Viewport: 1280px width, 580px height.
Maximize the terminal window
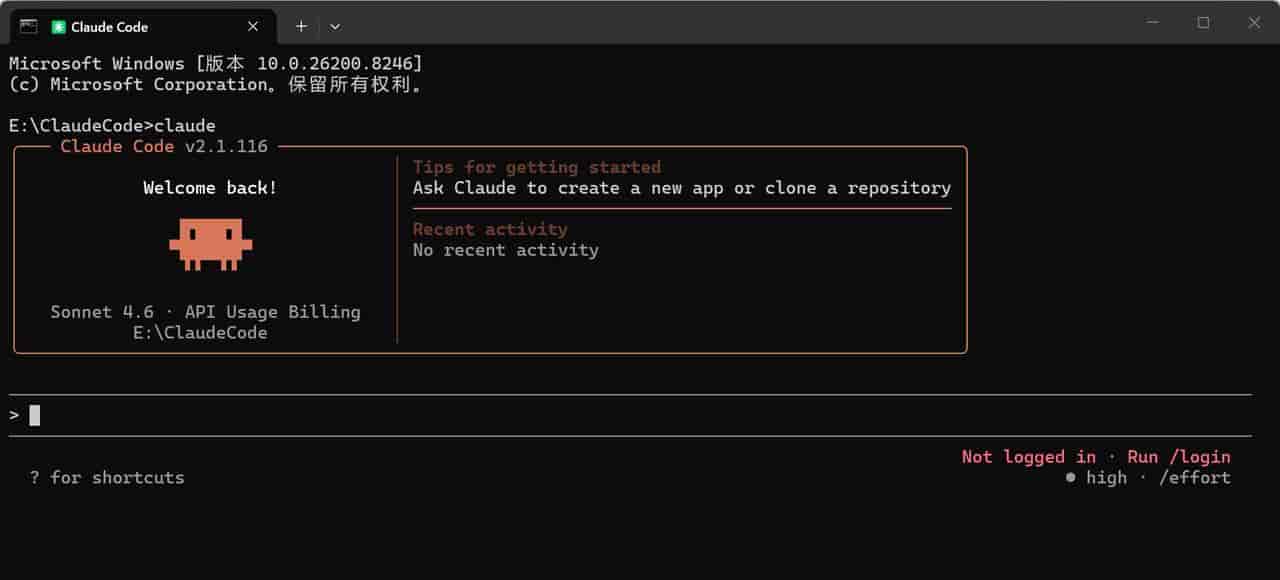click(x=1203, y=23)
